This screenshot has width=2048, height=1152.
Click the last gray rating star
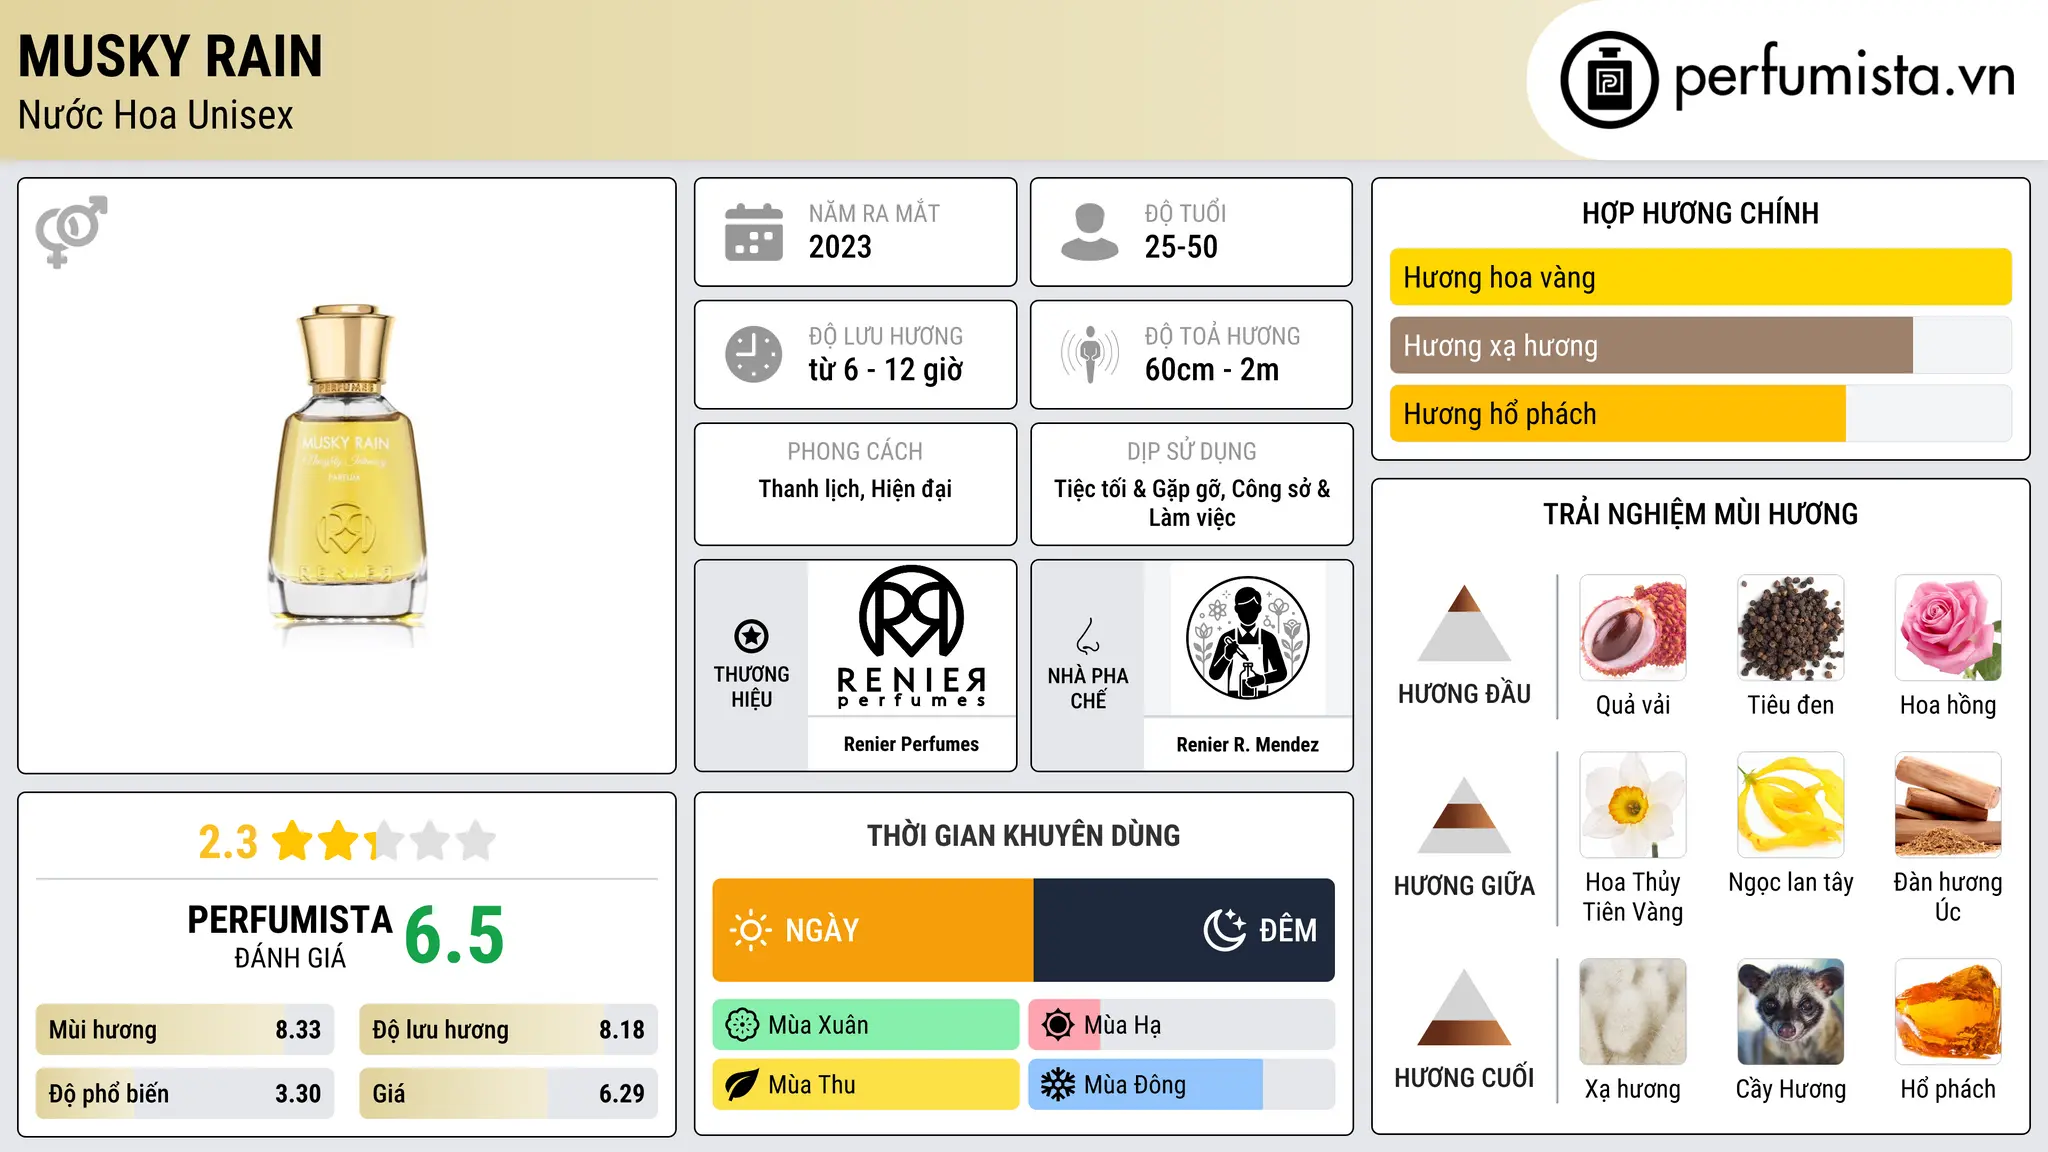476,841
